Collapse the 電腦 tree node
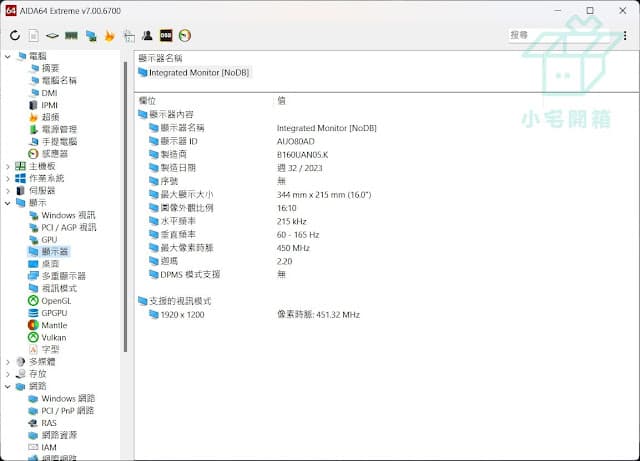Viewport: 640px width, 461px height. [x=7, y=56]
